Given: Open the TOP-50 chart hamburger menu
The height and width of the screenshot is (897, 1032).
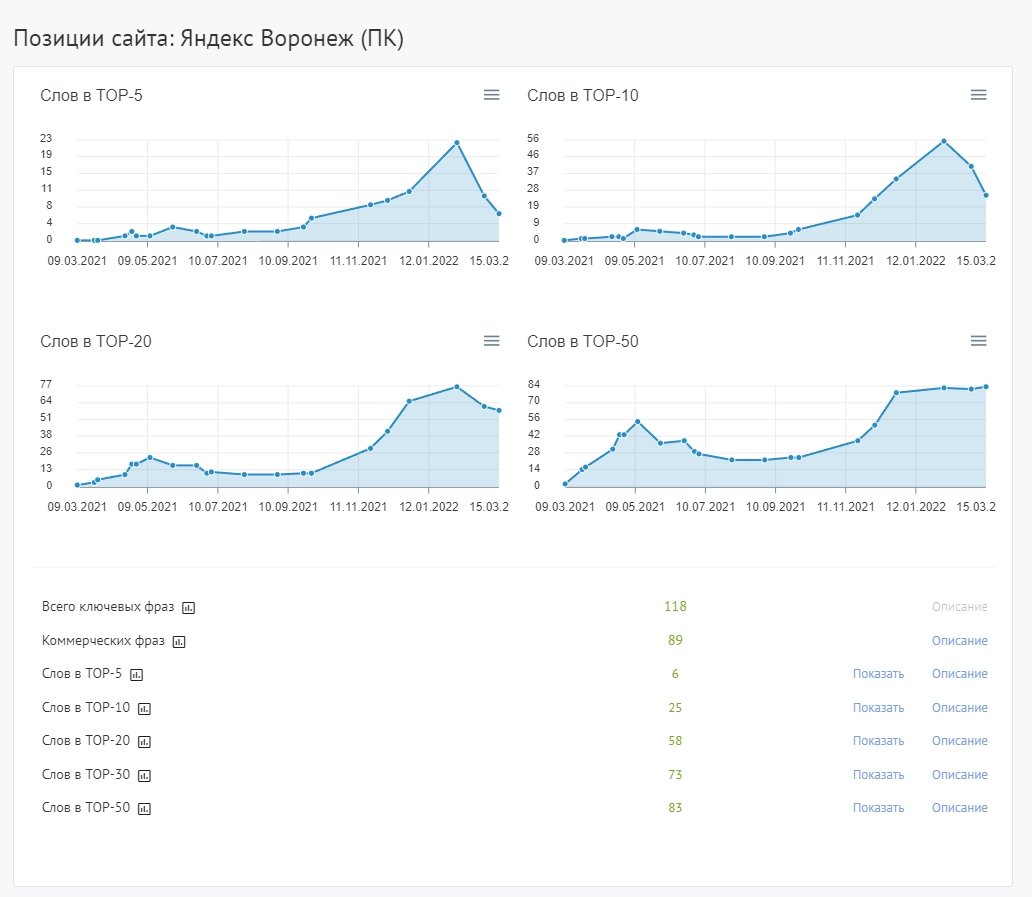Looking at the screenshot, I should 978,341.
